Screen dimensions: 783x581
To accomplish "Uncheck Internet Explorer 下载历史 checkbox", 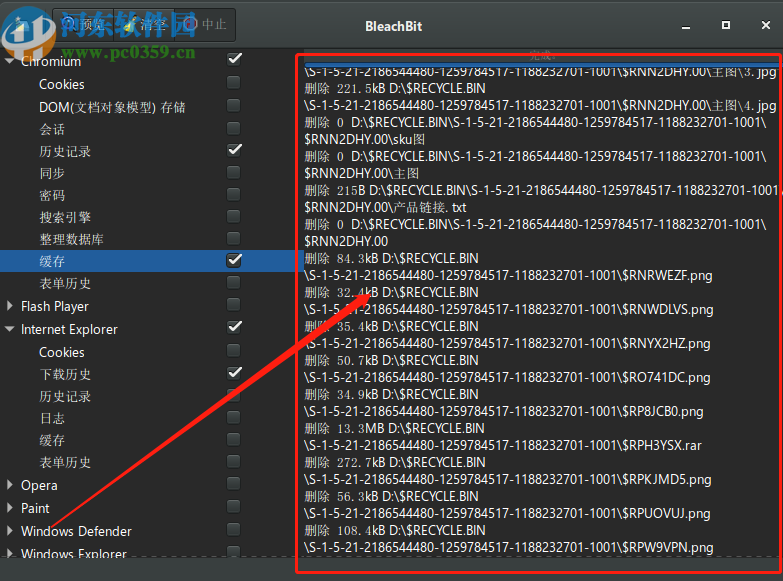I will tap(234, 373).
